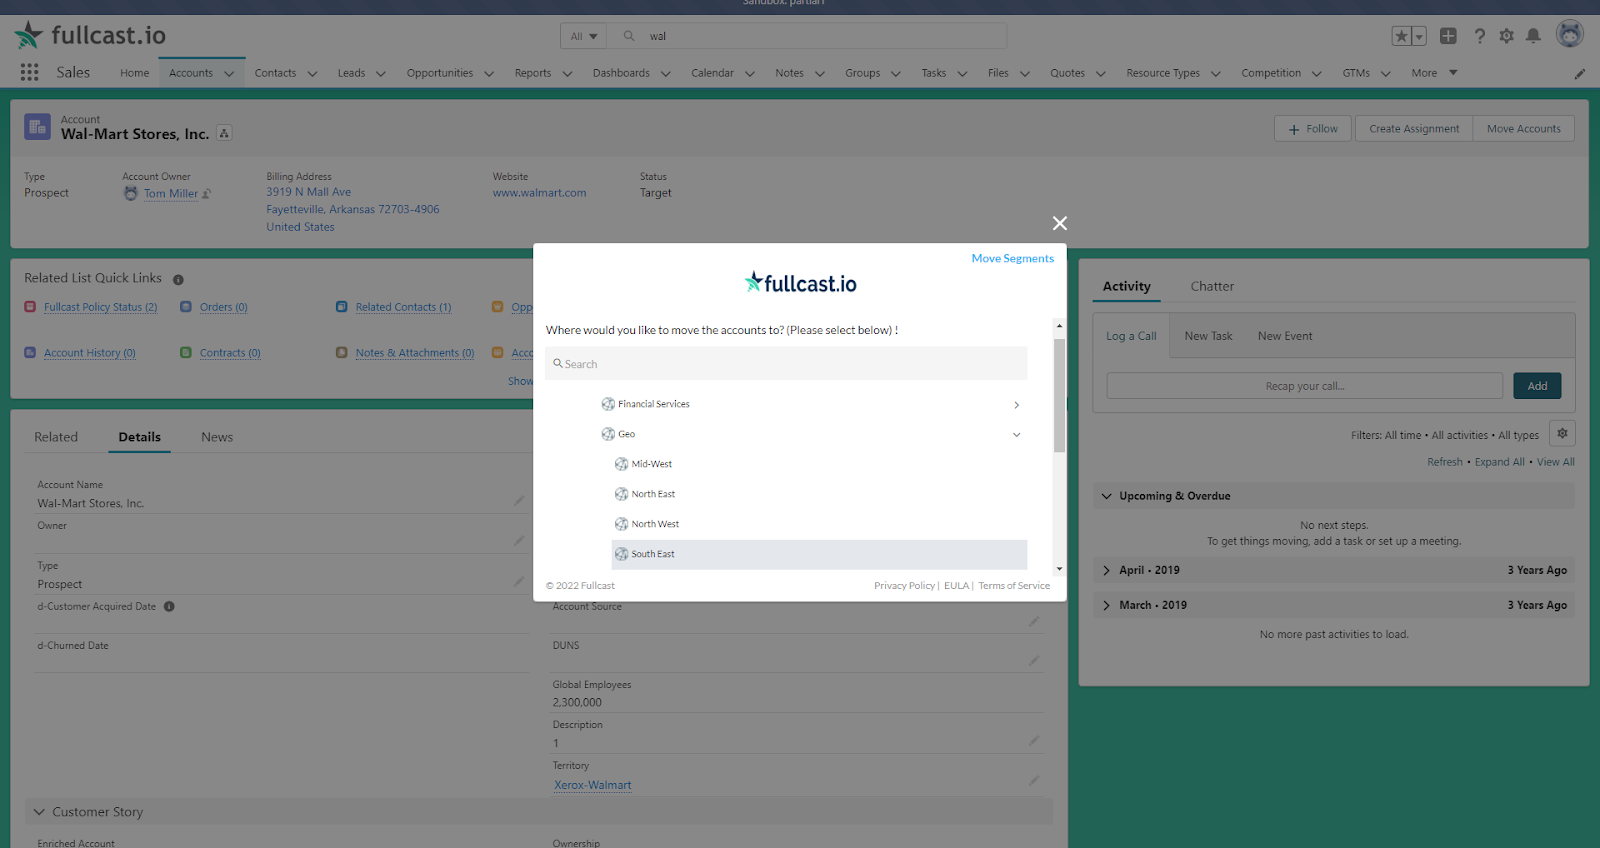Close the Move Accounts dialog

pos(1060,223)
